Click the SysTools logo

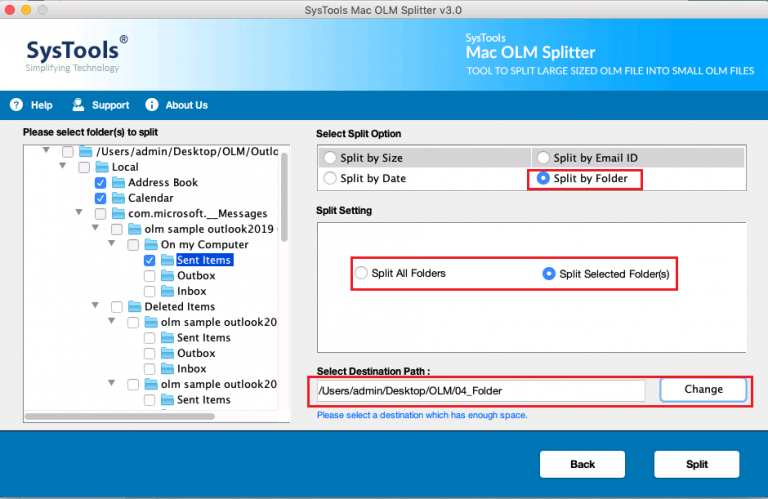coord(76,54)
